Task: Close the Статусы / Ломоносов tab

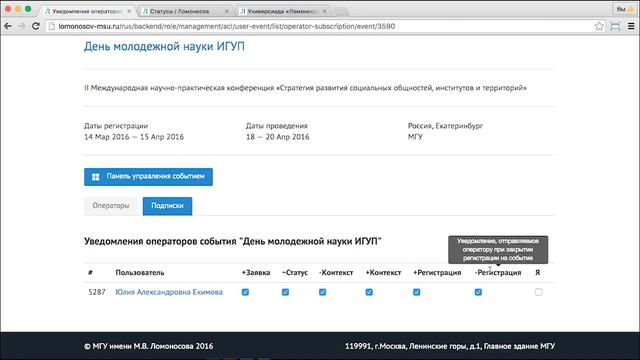Action: click(x=227, y=11)
